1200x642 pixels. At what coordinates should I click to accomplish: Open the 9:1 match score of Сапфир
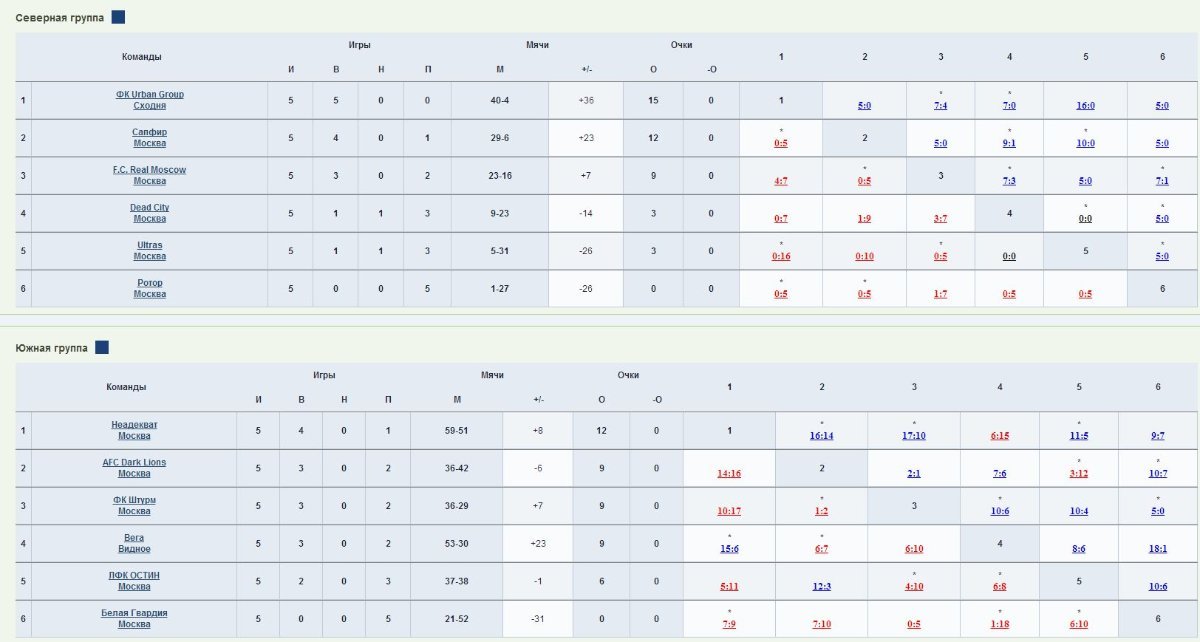point(1009,143)
